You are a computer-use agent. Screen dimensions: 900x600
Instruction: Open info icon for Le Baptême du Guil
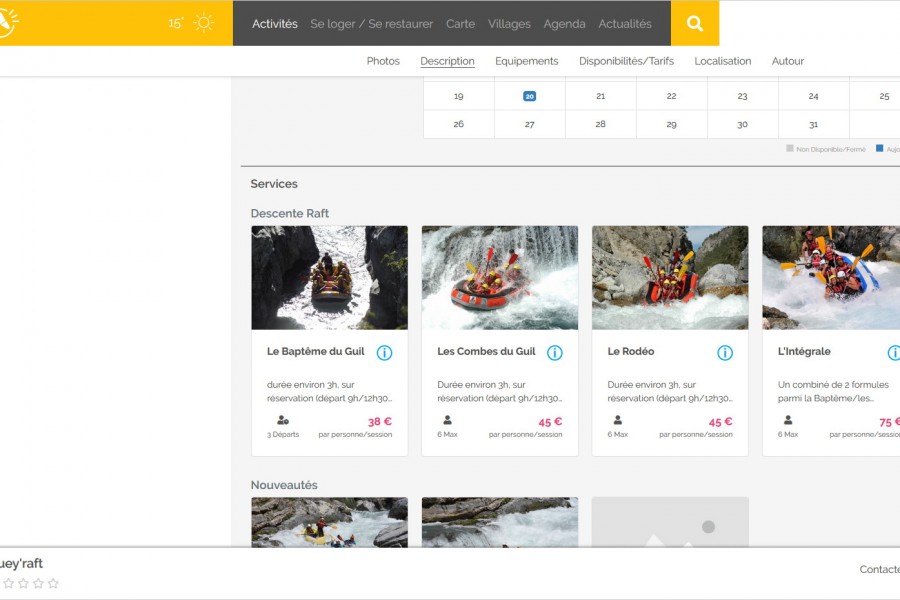tap(384, 353)
